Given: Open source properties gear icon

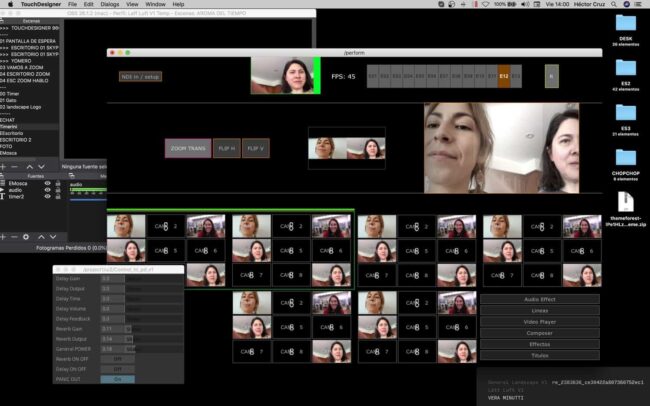Looking at the screenshot, I should [26, 236].
